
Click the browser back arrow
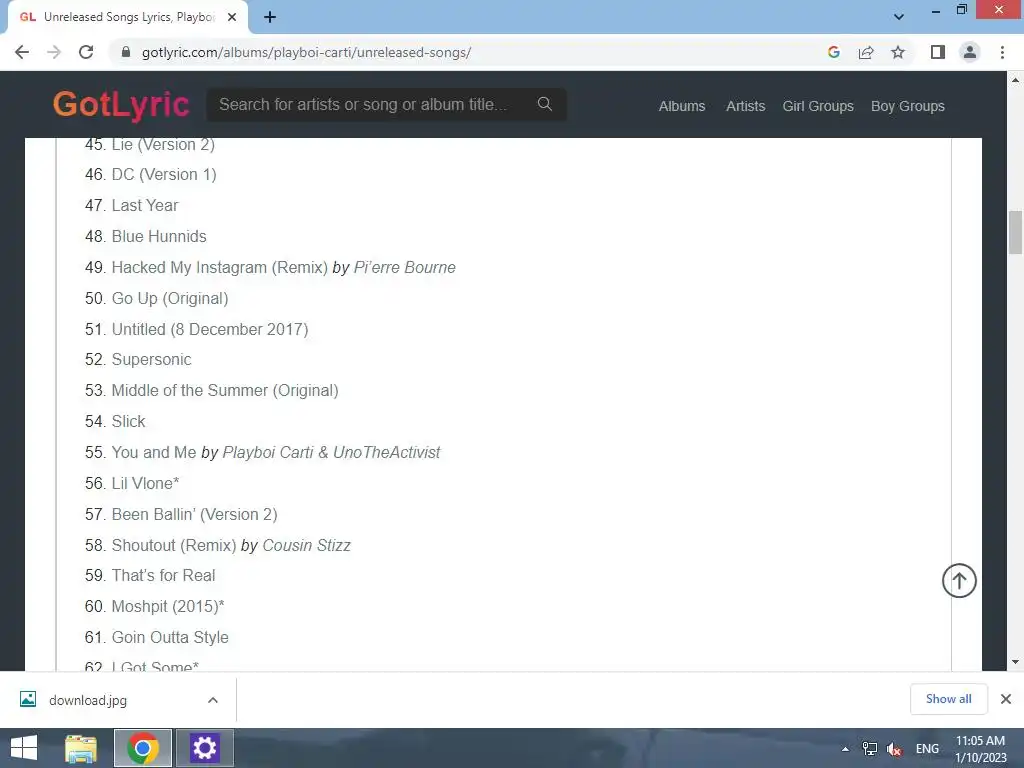click(22, 52)
